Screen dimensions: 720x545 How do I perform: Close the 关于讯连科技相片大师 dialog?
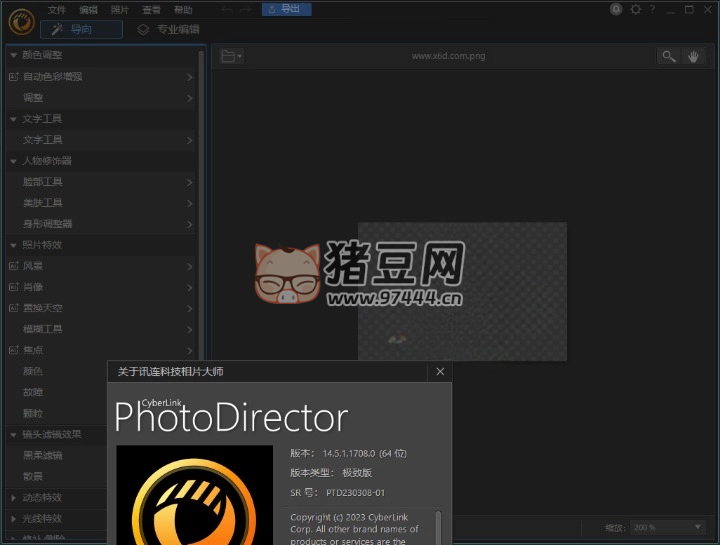[440, 372]
